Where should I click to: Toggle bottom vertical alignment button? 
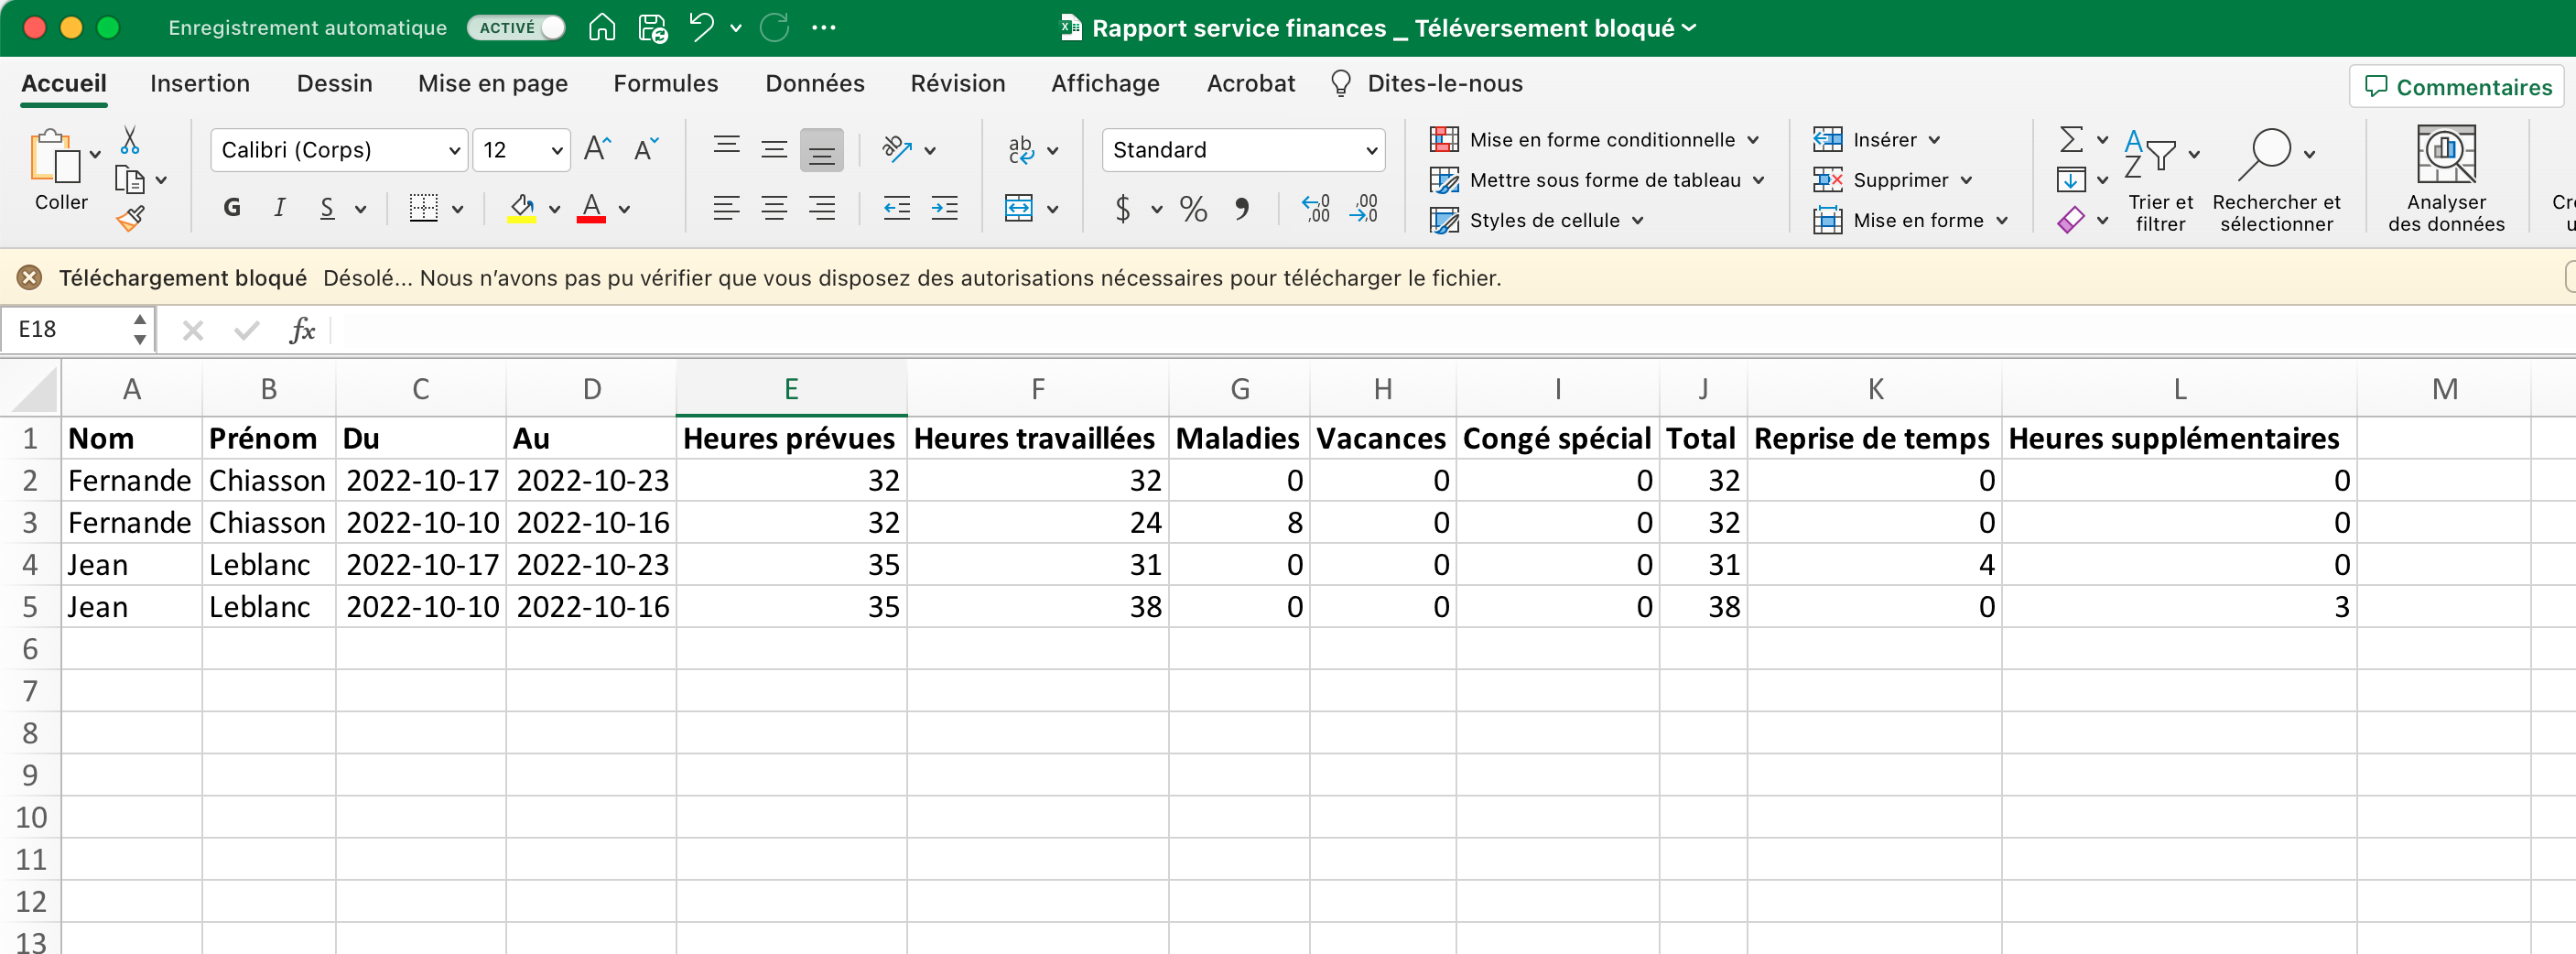coord(822,149)
